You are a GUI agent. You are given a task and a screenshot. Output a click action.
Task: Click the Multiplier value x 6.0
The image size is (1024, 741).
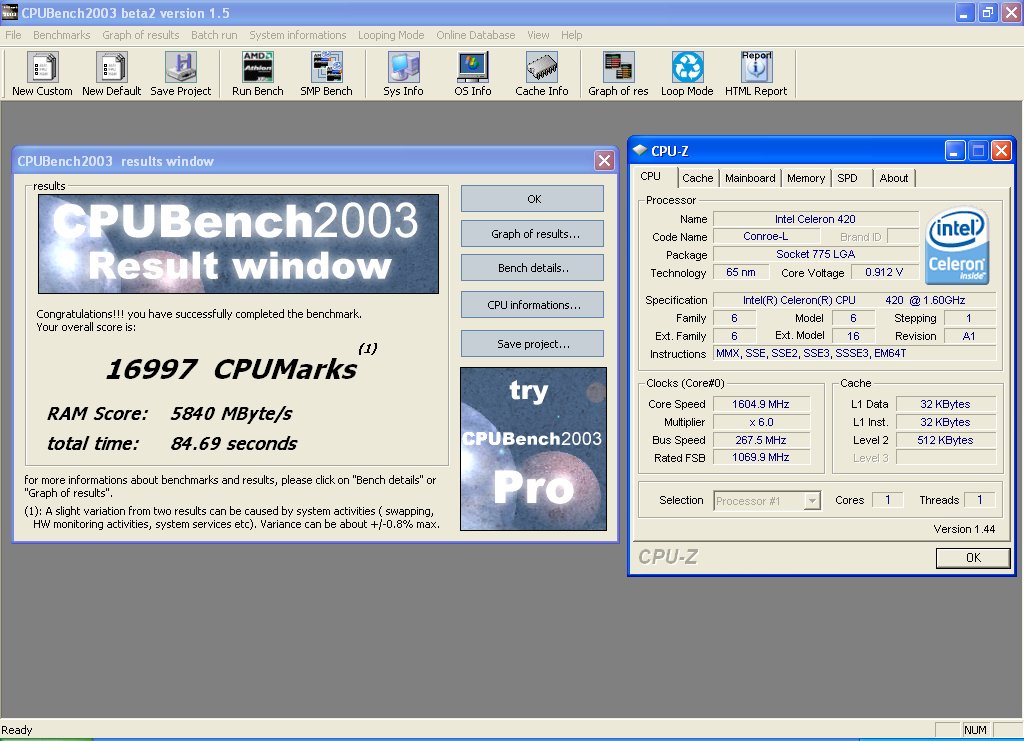tap(761, 422)
